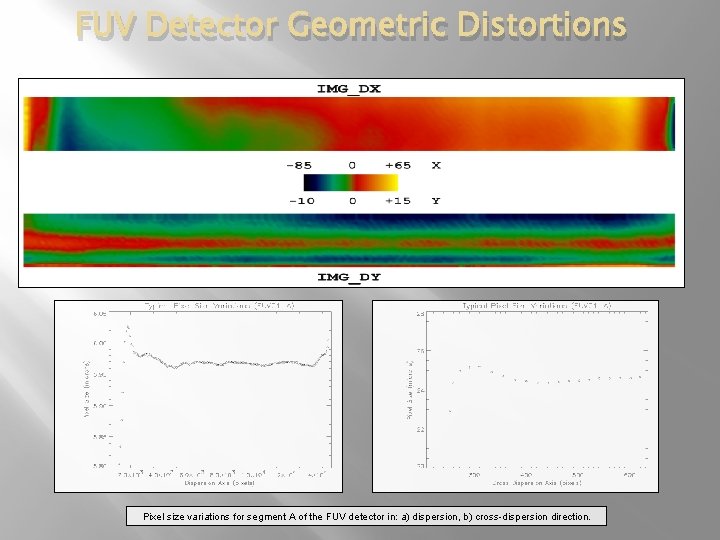This screenshot has height=540, width=720.
Task: Select the dispersion axis pixel size plot
Action: point(198,396)
